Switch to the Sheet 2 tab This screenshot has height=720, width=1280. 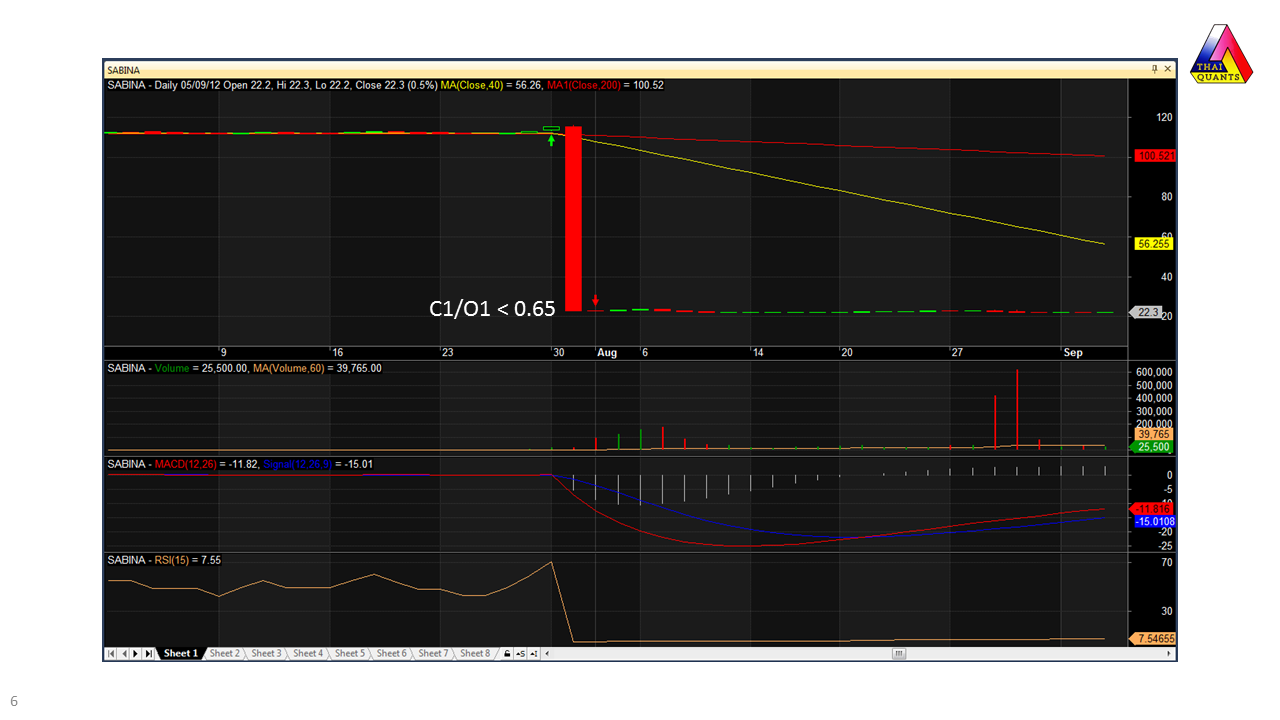click(224, 654)
